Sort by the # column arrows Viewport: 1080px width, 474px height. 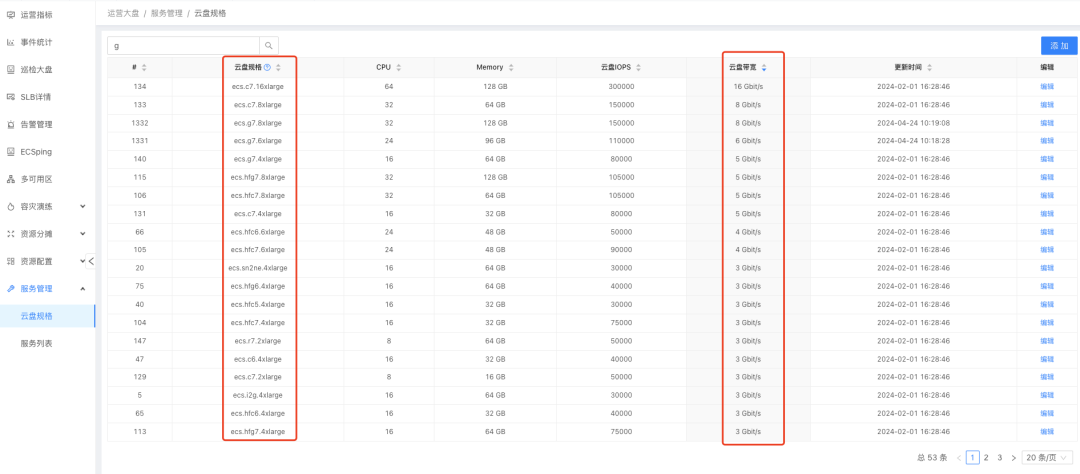click(x=144, y=68)
